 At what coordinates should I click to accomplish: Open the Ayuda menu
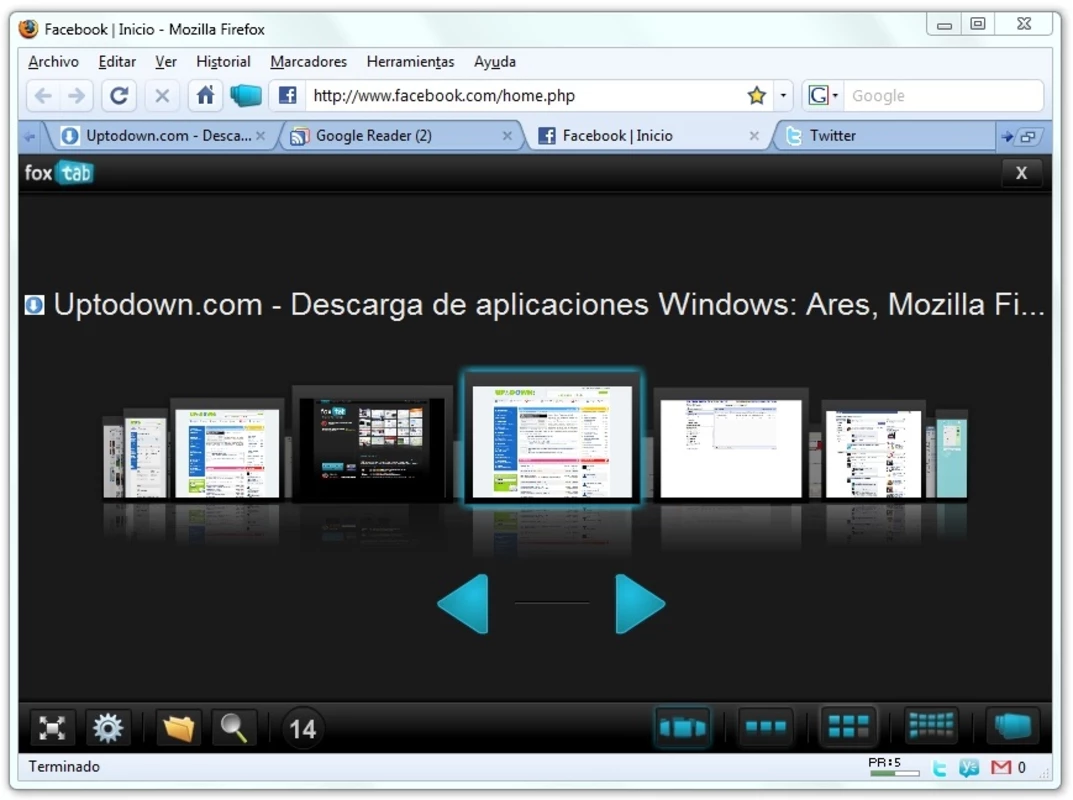pos(495,62)
